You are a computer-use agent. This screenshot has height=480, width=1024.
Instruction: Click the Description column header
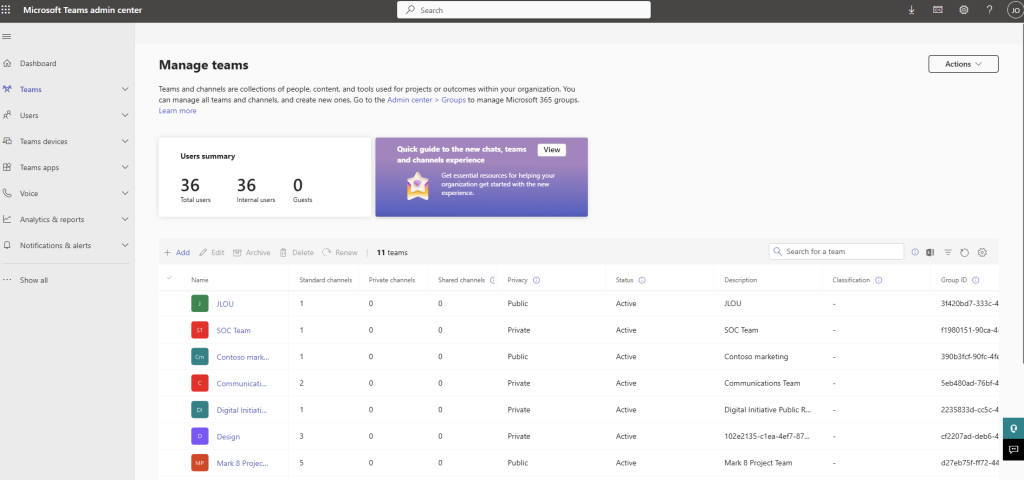pos(741,280)
